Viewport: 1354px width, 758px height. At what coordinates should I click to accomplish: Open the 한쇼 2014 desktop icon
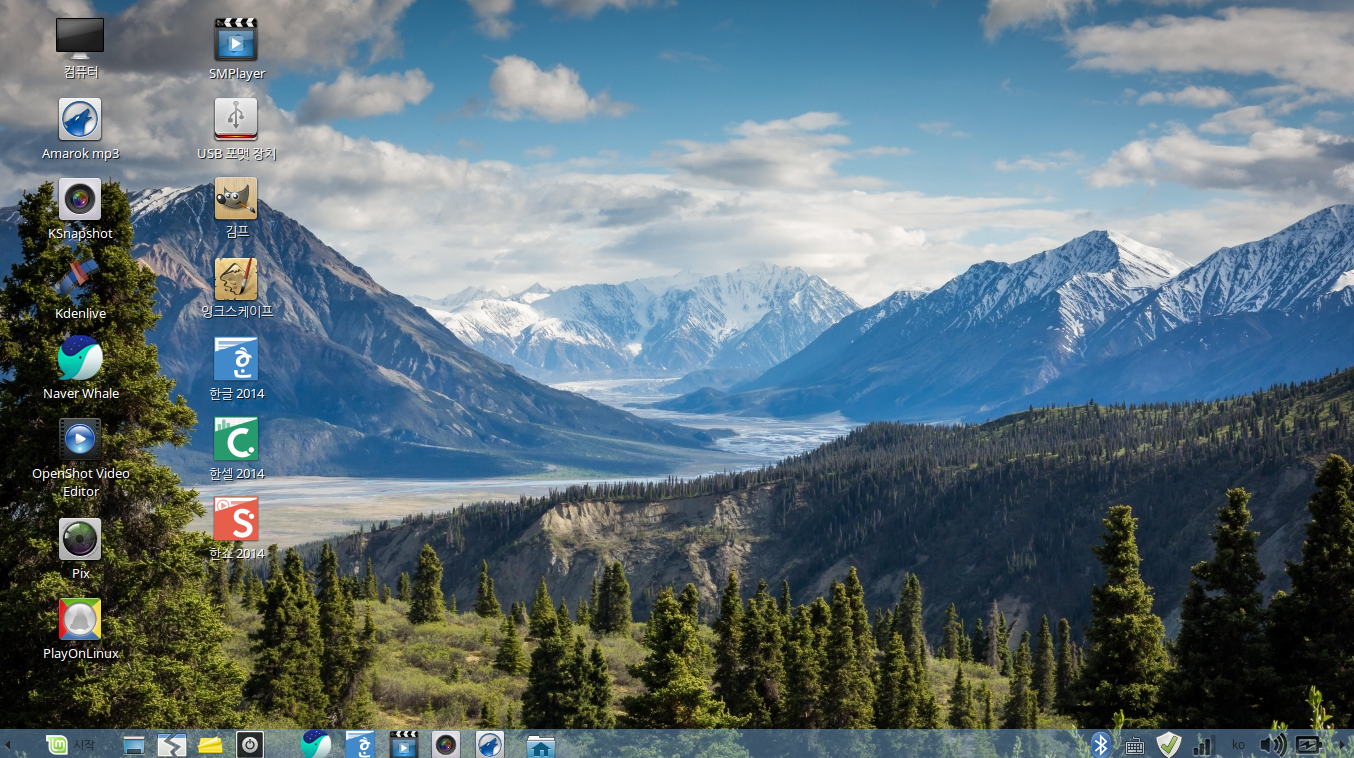click(x=236, y=519)
